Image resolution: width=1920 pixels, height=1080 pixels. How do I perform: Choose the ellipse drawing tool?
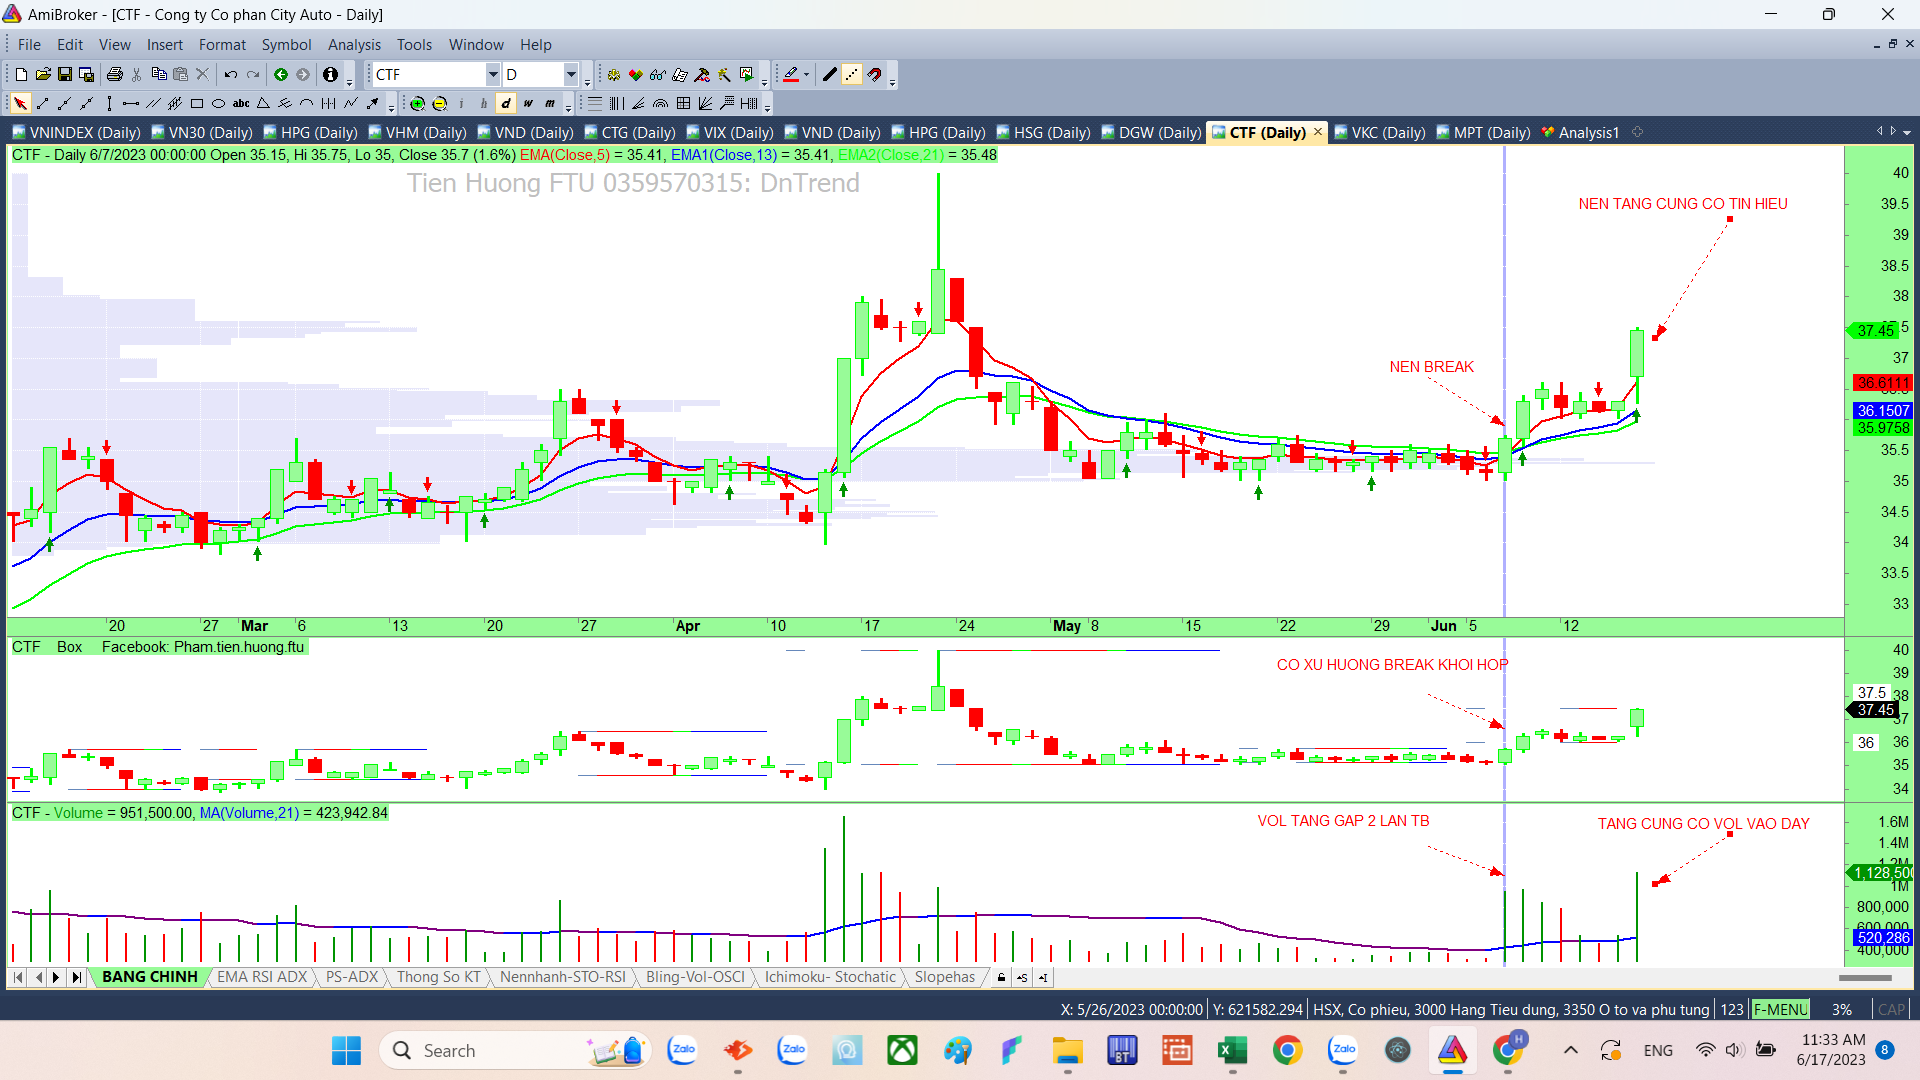pyautogui.click(x=218, y=103)
